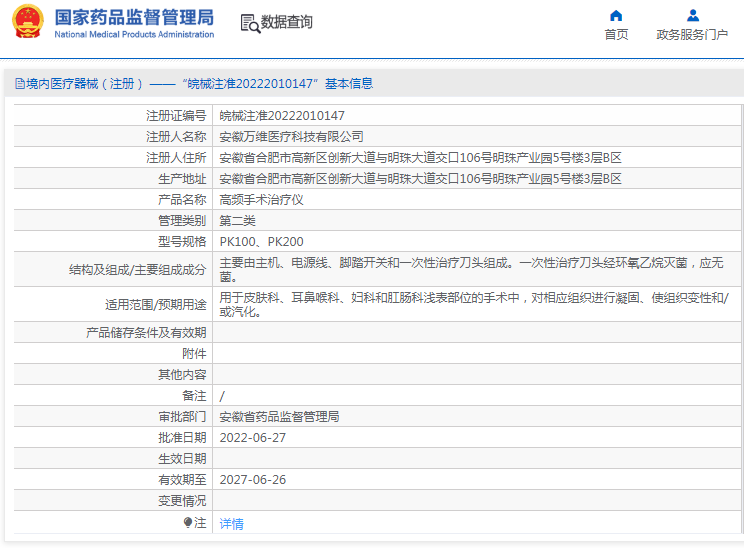Click 第二类 management category value
The height and width of the screenshot is (548, 744).
coord(237,221)
